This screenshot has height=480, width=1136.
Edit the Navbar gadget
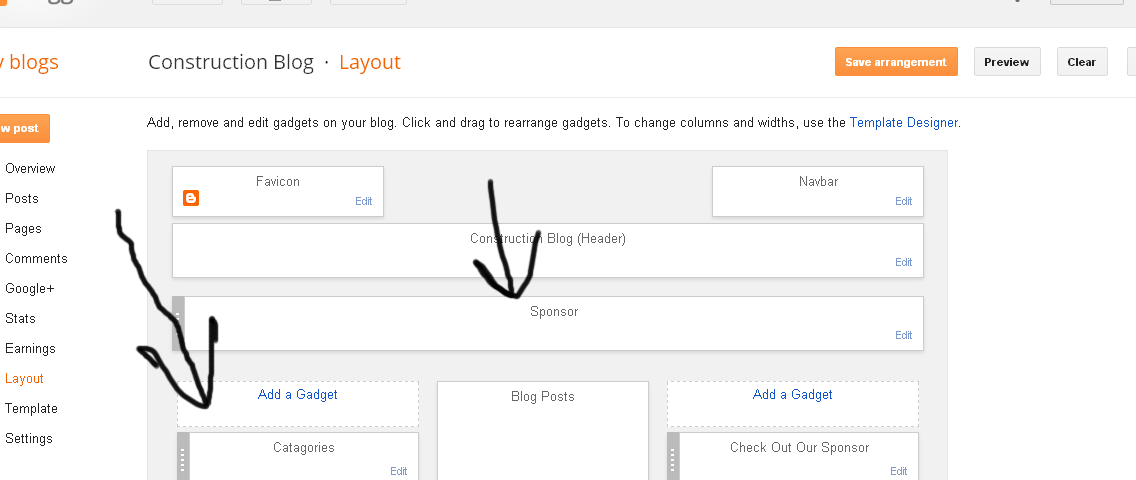903,201
